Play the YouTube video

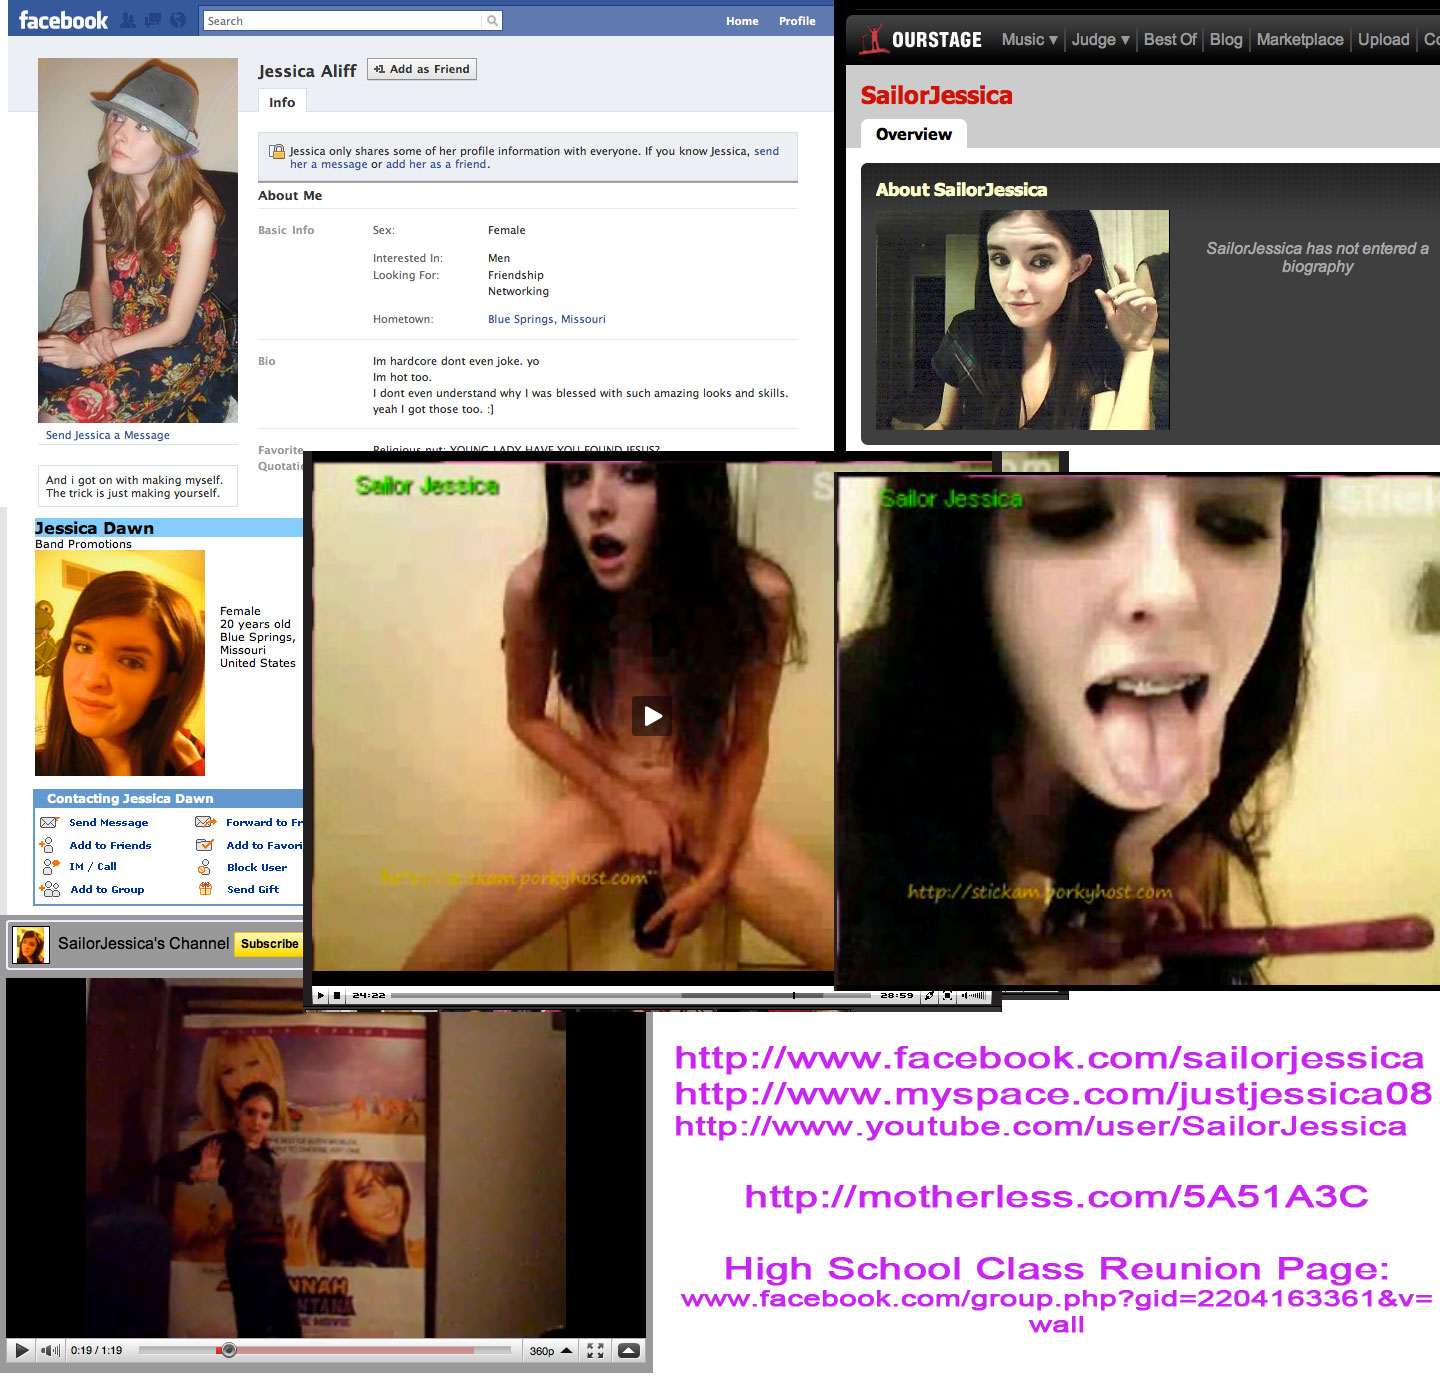(x=21, y=1351)
